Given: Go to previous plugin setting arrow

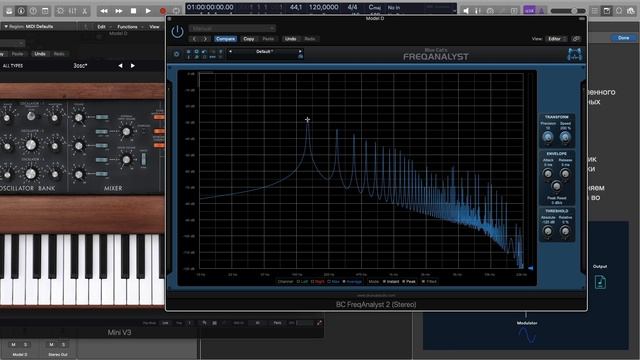Looking at the screenshot, I should pos(194,39).
